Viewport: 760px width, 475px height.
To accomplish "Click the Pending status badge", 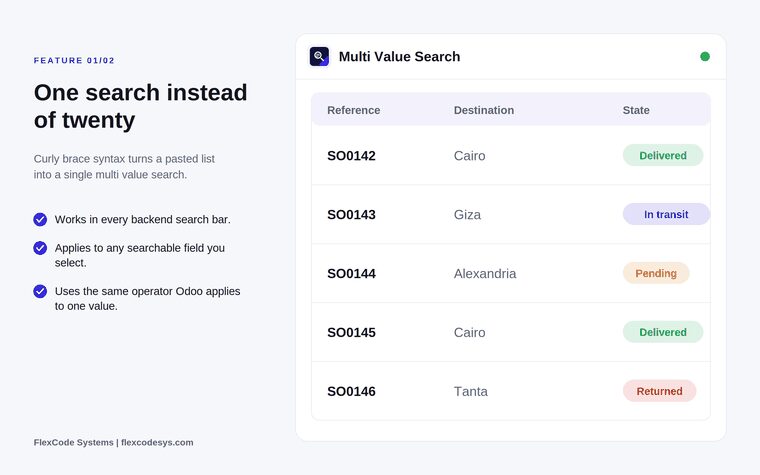I will point(656,273).
